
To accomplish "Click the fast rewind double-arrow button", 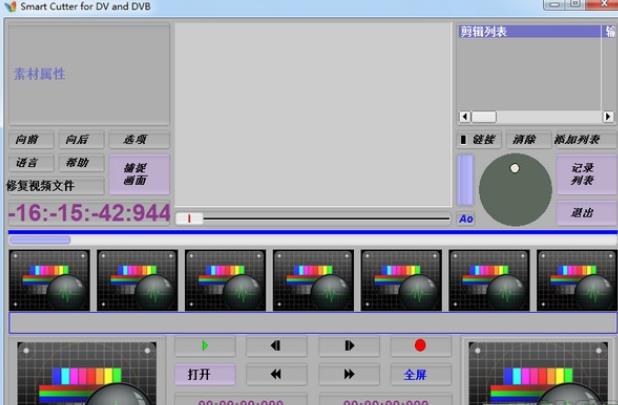I will (275, 374).
